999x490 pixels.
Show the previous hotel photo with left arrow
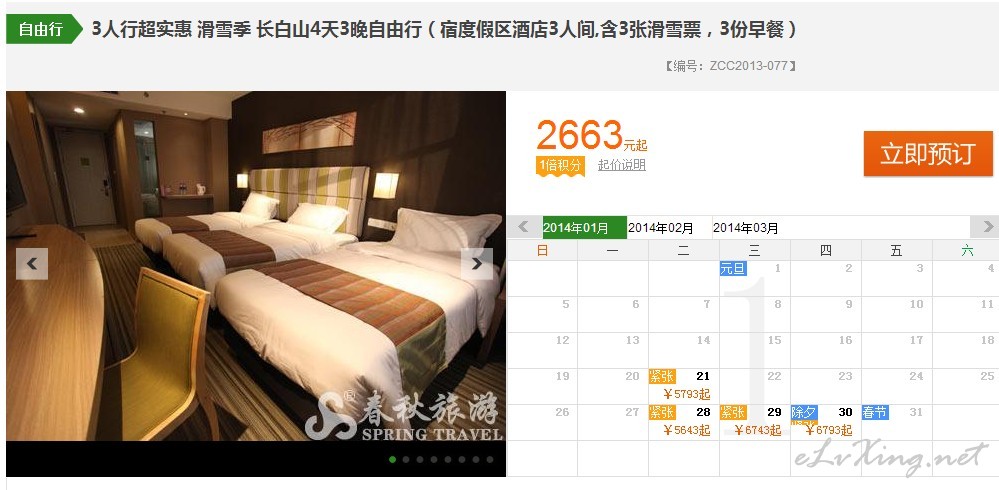pos(32,264)
